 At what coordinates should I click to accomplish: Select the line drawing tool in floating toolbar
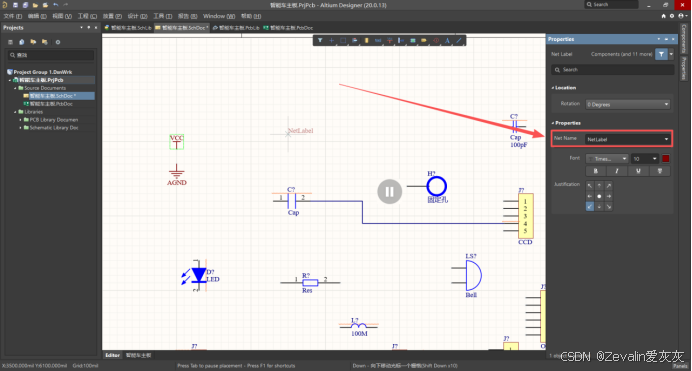click(x=459, y=41)
